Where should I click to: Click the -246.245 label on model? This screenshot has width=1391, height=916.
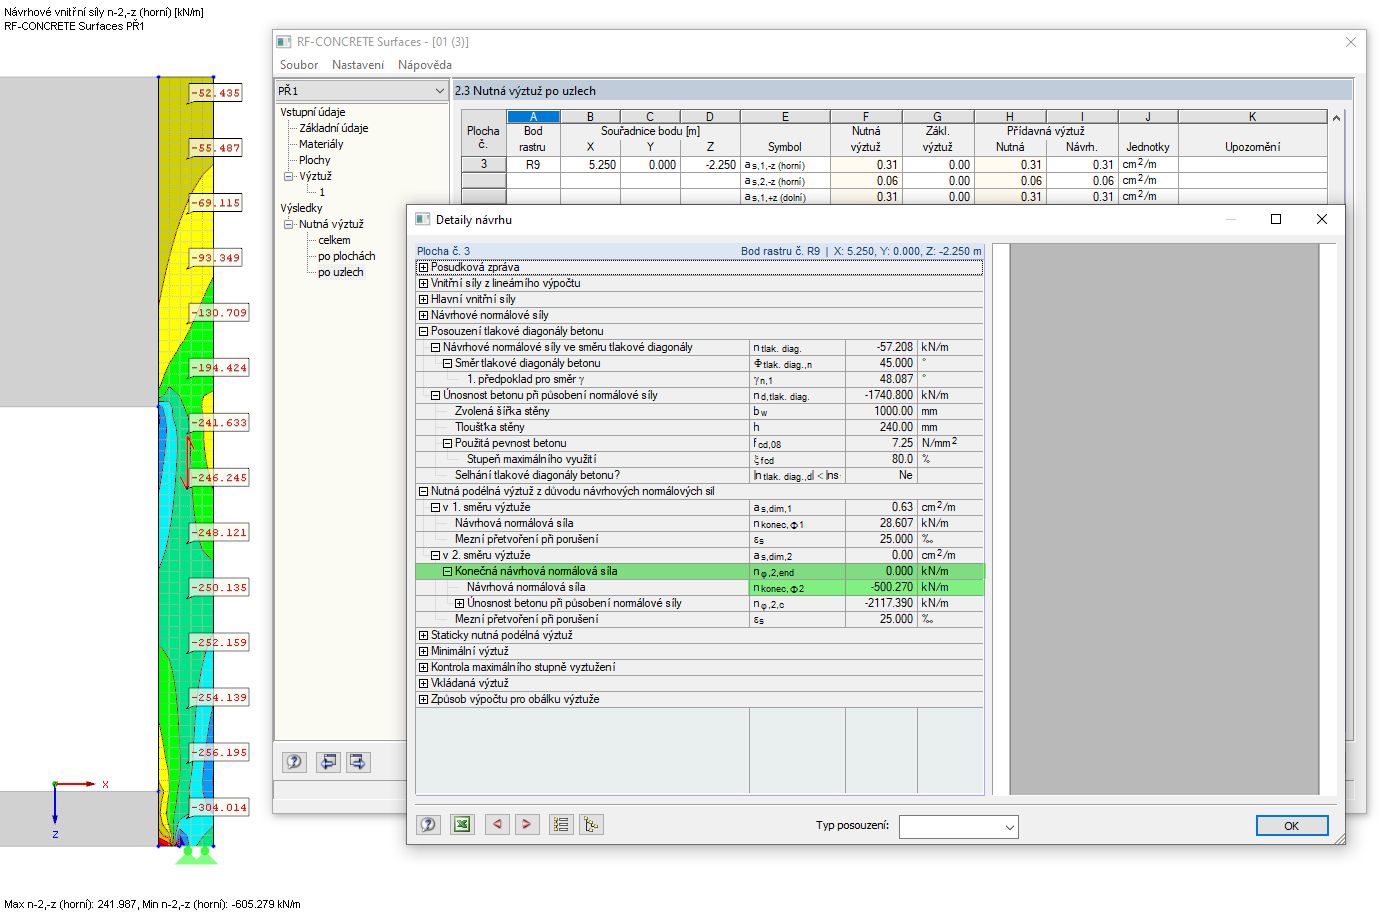point(219,478)
